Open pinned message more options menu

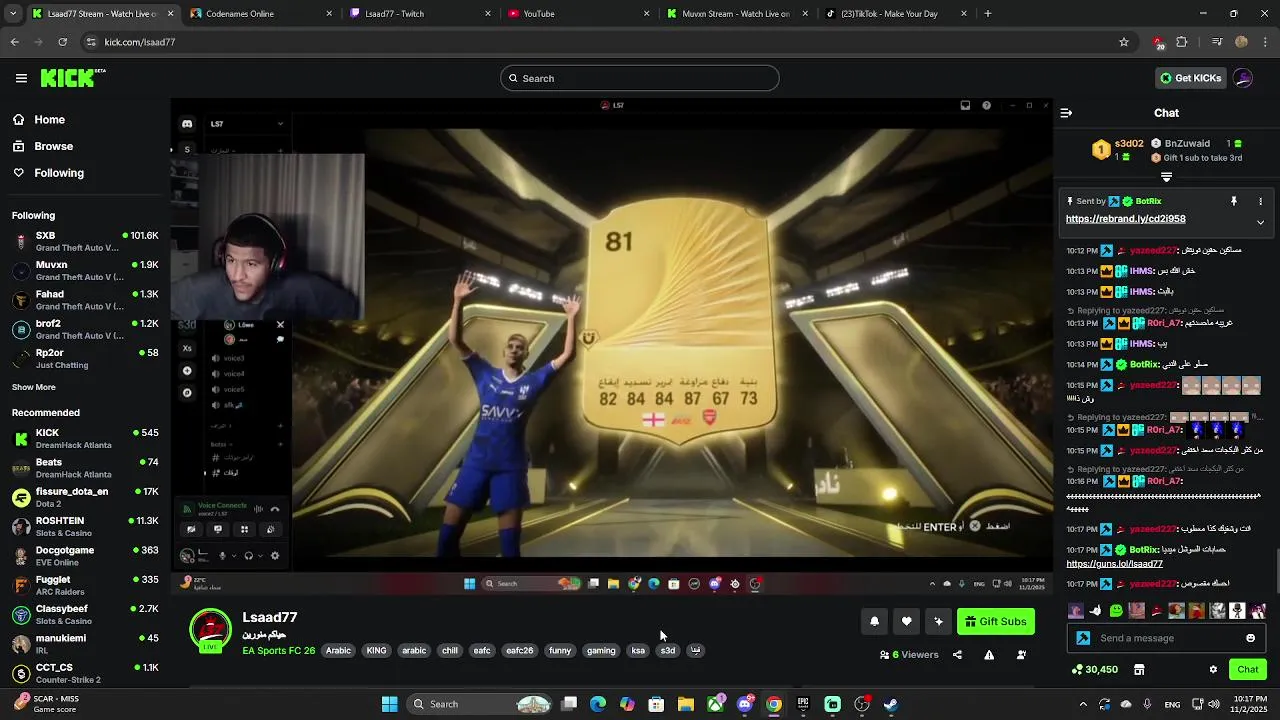[1260, 201]
